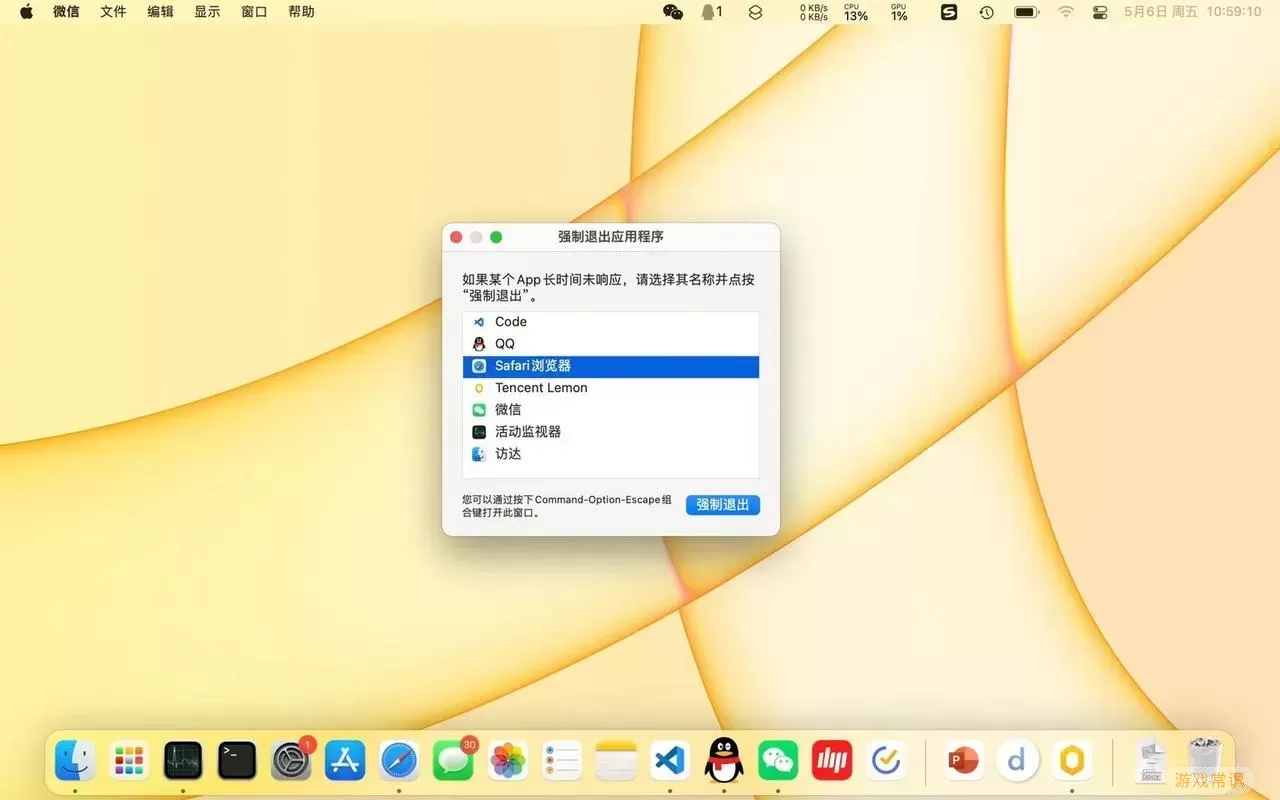Click the battery status icon
The image size is (1280, 800).
click(1026, 12)
